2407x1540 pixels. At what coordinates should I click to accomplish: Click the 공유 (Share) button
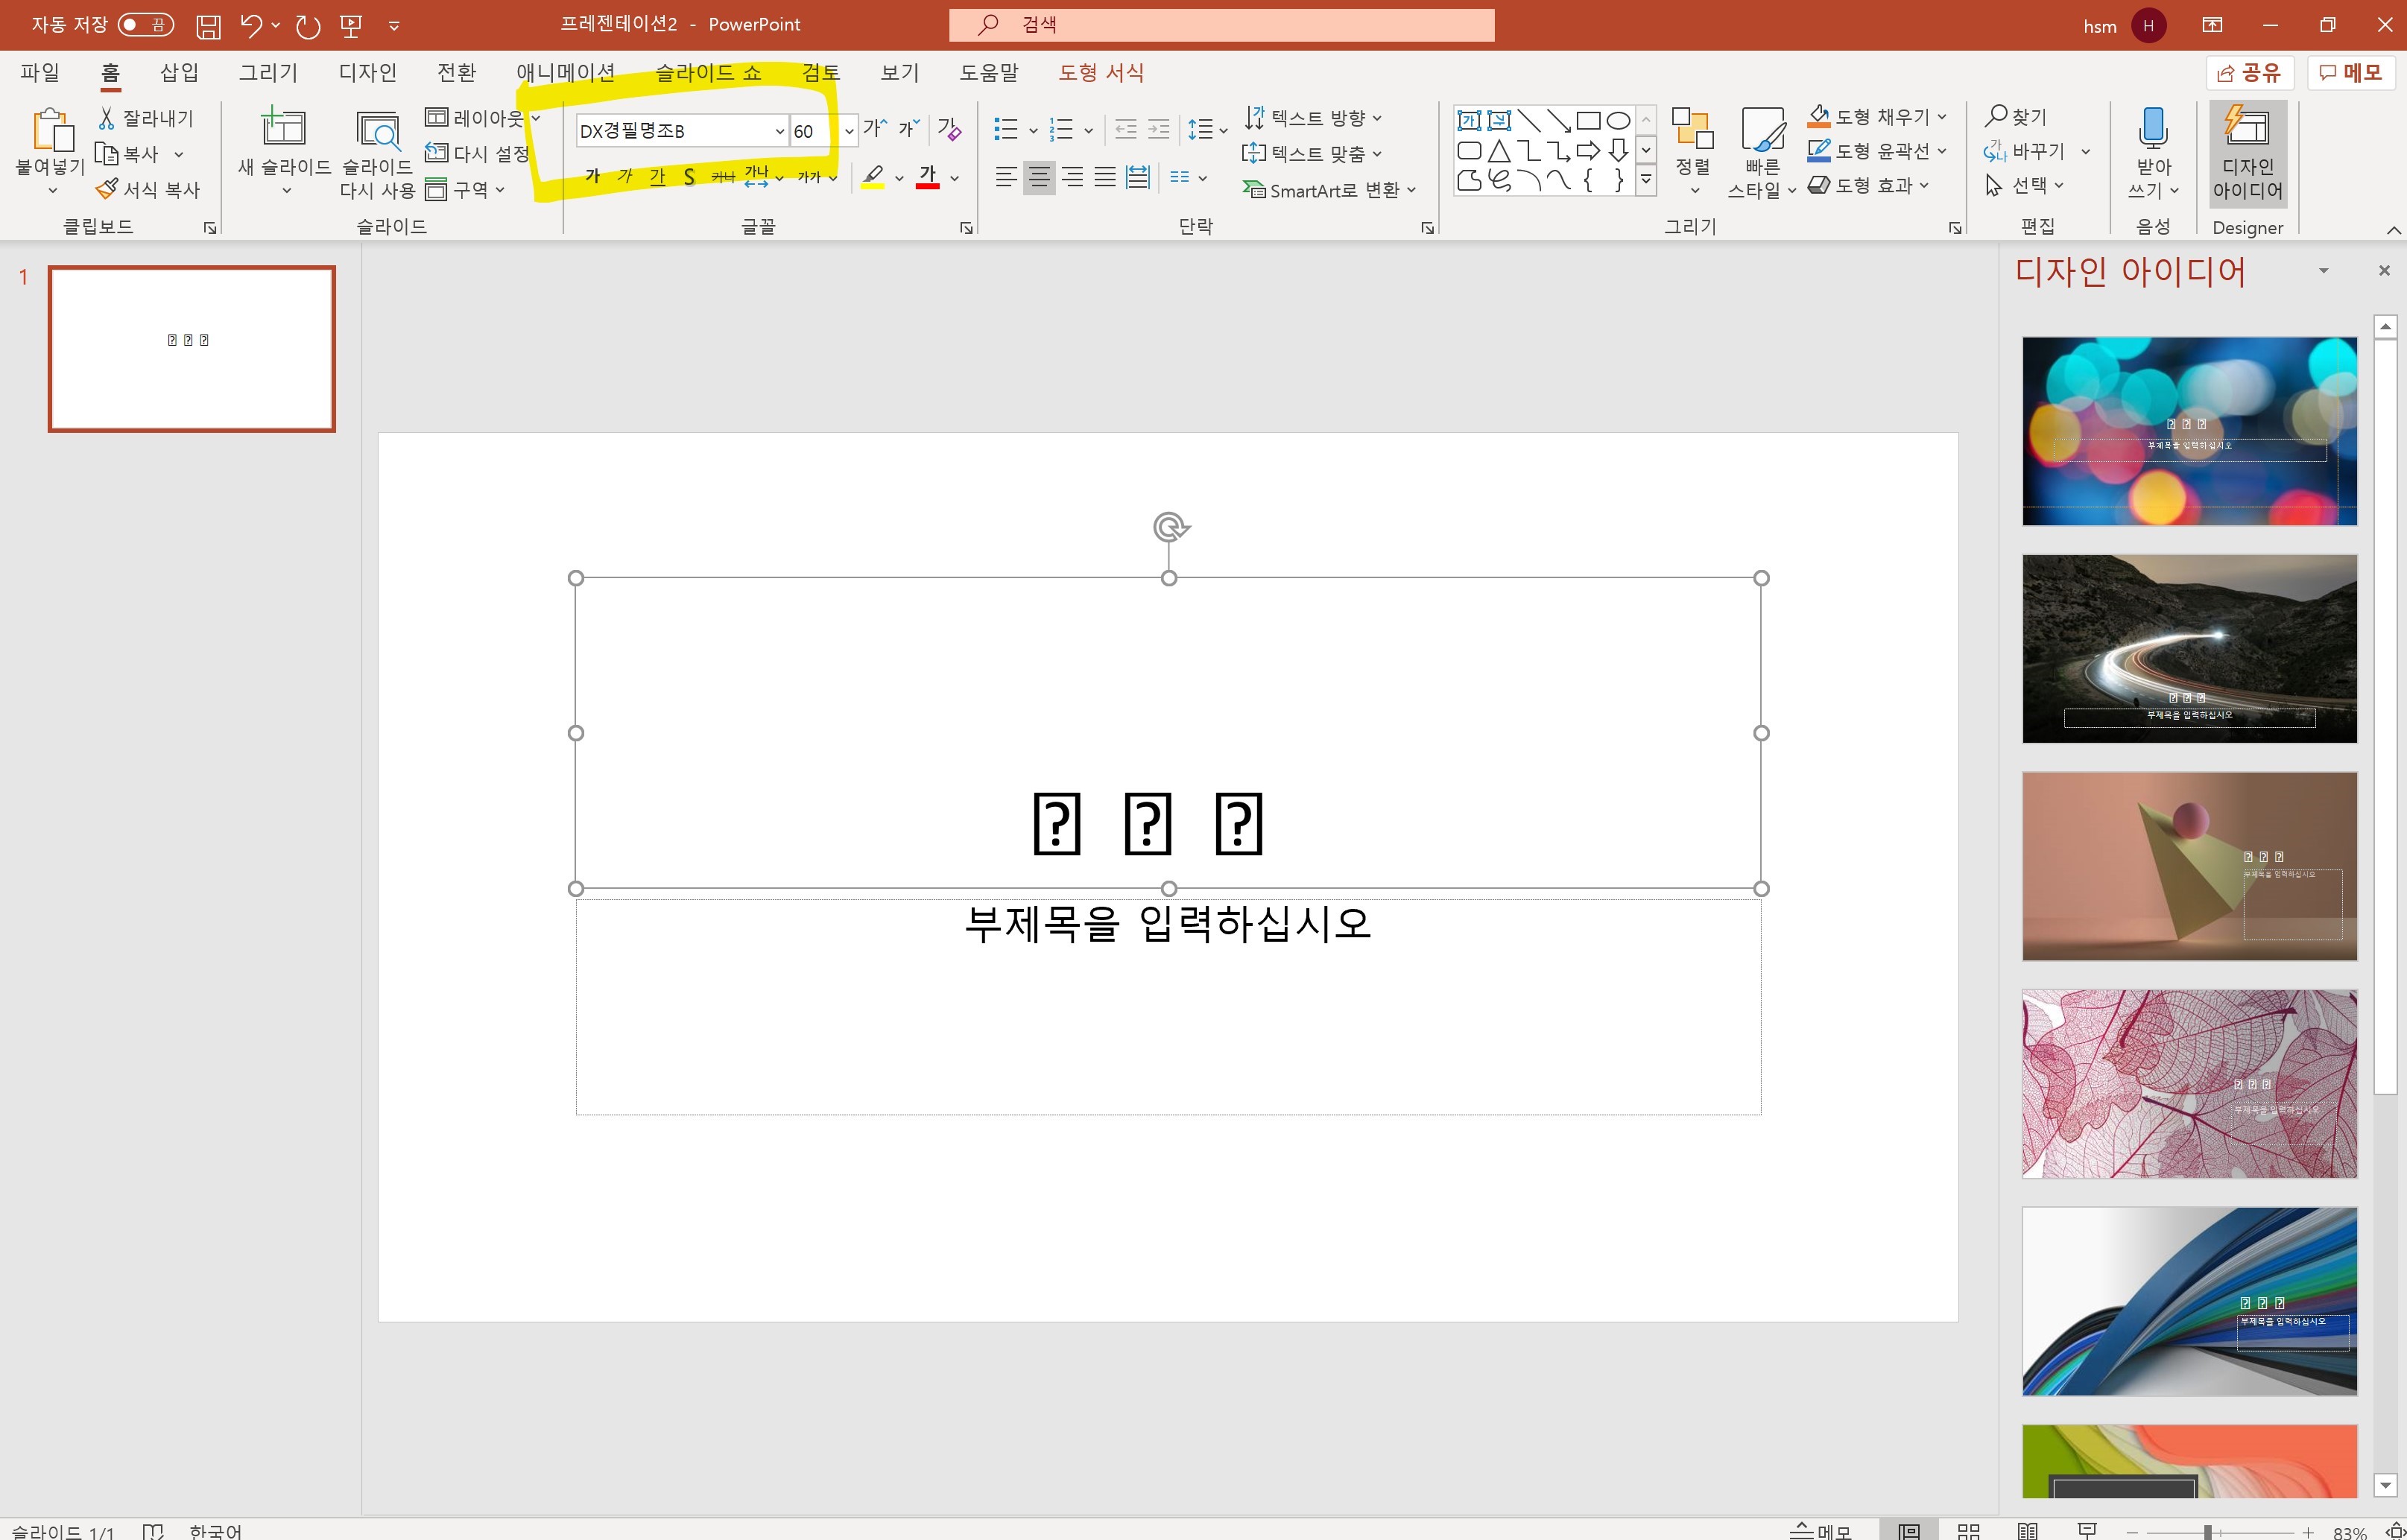pyautogui.click(x=2249, y=72)
